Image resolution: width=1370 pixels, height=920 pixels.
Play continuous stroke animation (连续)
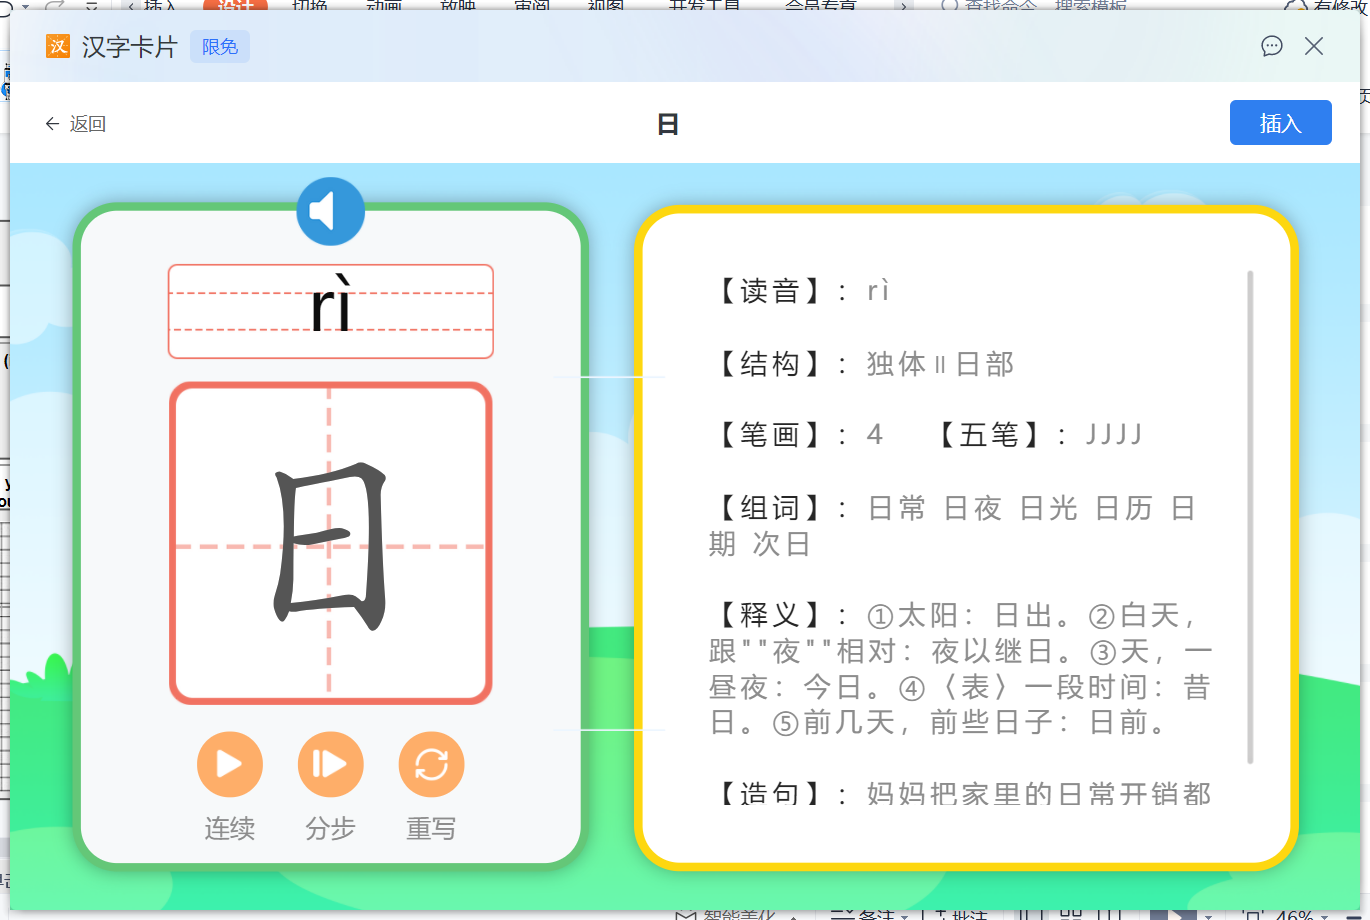(x=230, y=765)
